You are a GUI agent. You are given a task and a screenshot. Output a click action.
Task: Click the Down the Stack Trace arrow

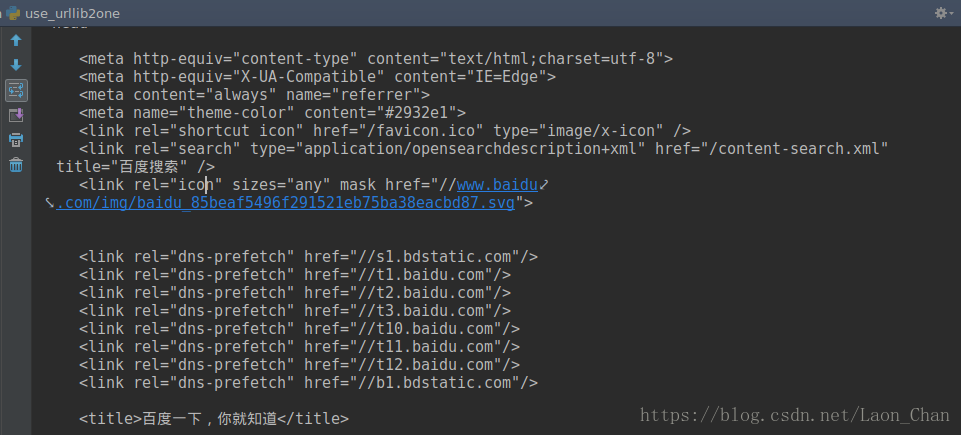16,65
